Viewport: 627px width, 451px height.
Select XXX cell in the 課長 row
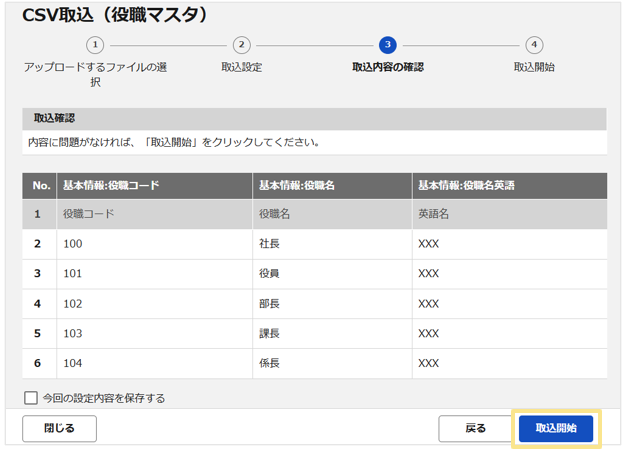pos(510,333)
